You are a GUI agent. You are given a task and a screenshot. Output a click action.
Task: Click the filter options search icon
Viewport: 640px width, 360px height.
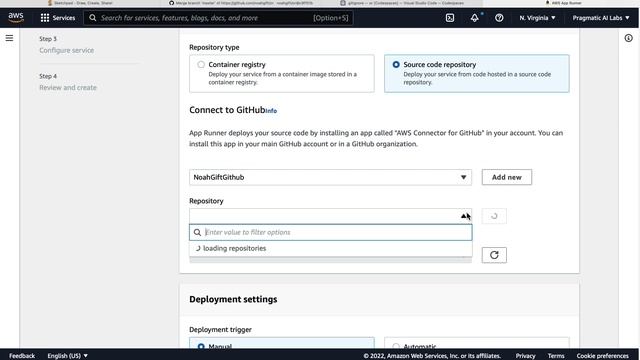click(198, 232)
